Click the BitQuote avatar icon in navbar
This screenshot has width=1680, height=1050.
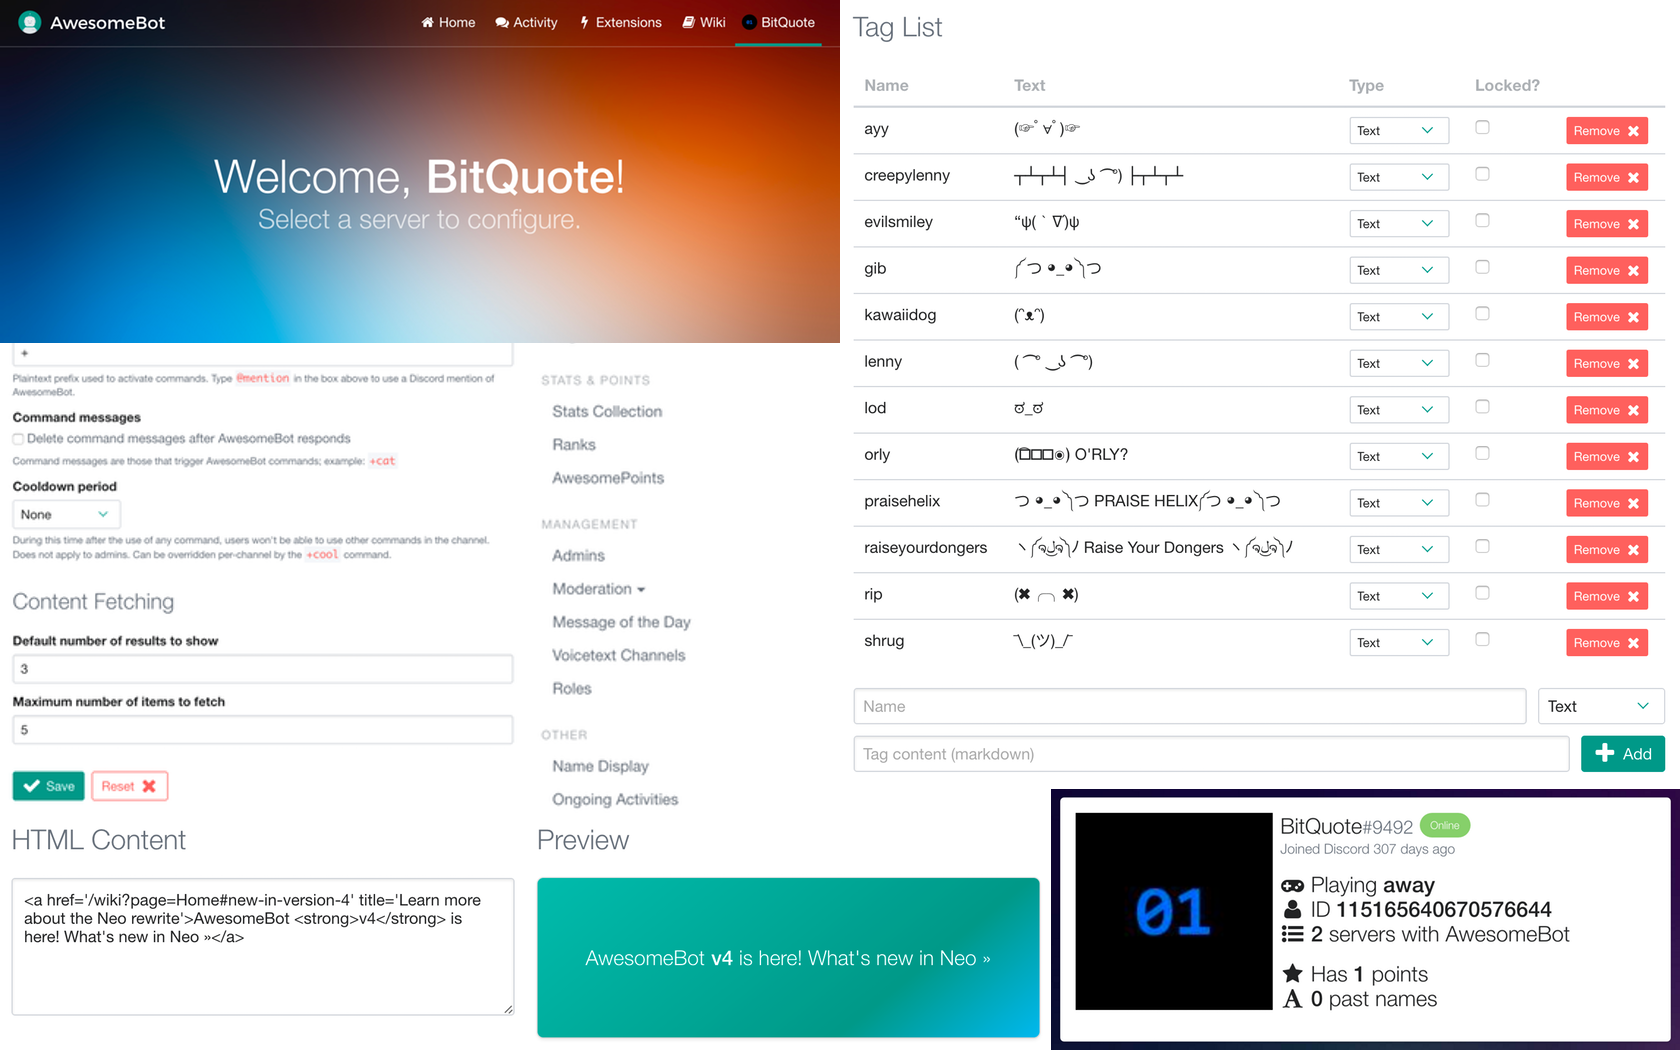749,22
